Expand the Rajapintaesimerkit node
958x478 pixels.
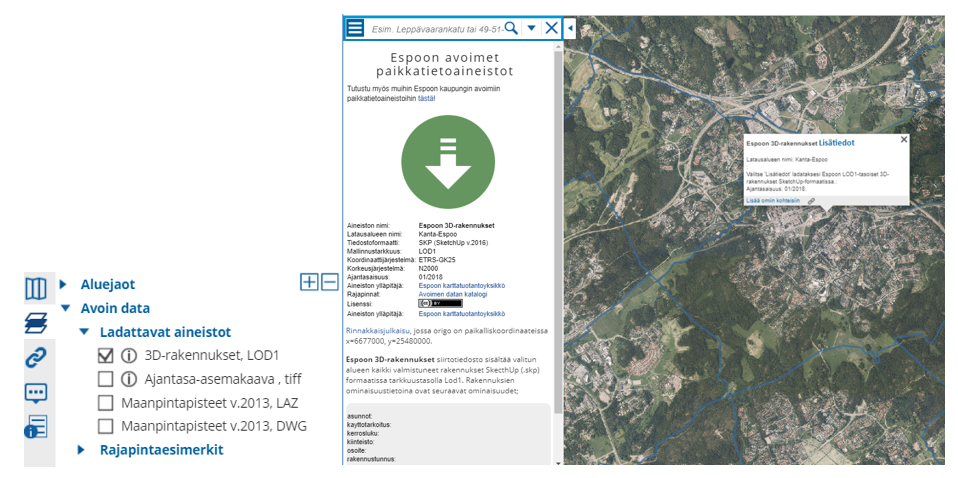pyautogui.click(x=82, y=450)
